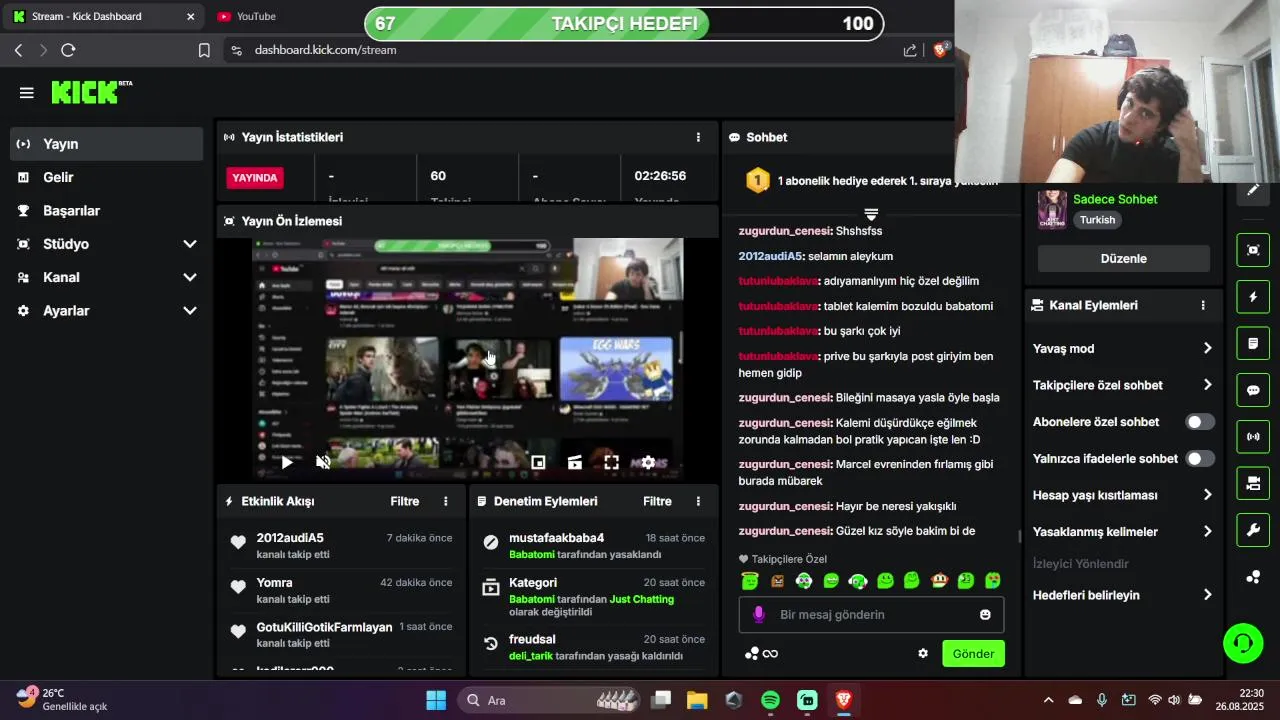Open chat settings gear next to Gönder
Viewport: 1280px width, 720px height.
coord(923,653)
